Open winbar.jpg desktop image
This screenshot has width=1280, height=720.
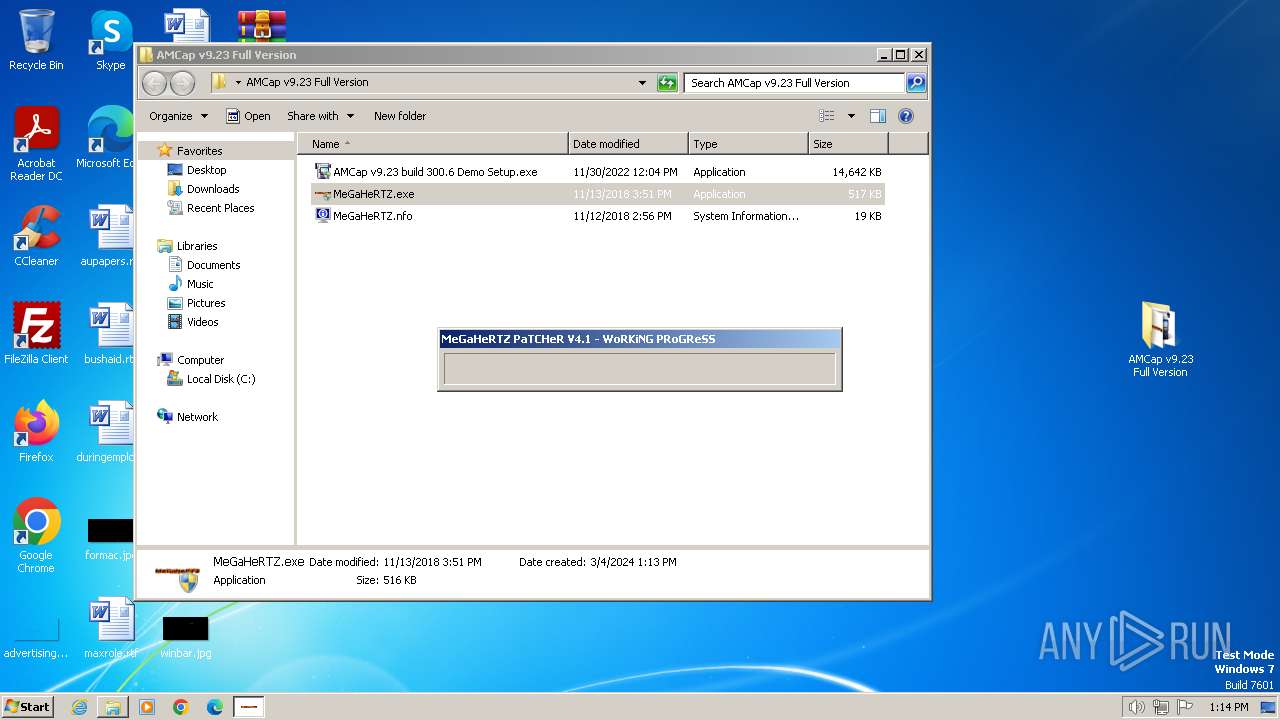(x=186, y=635)
